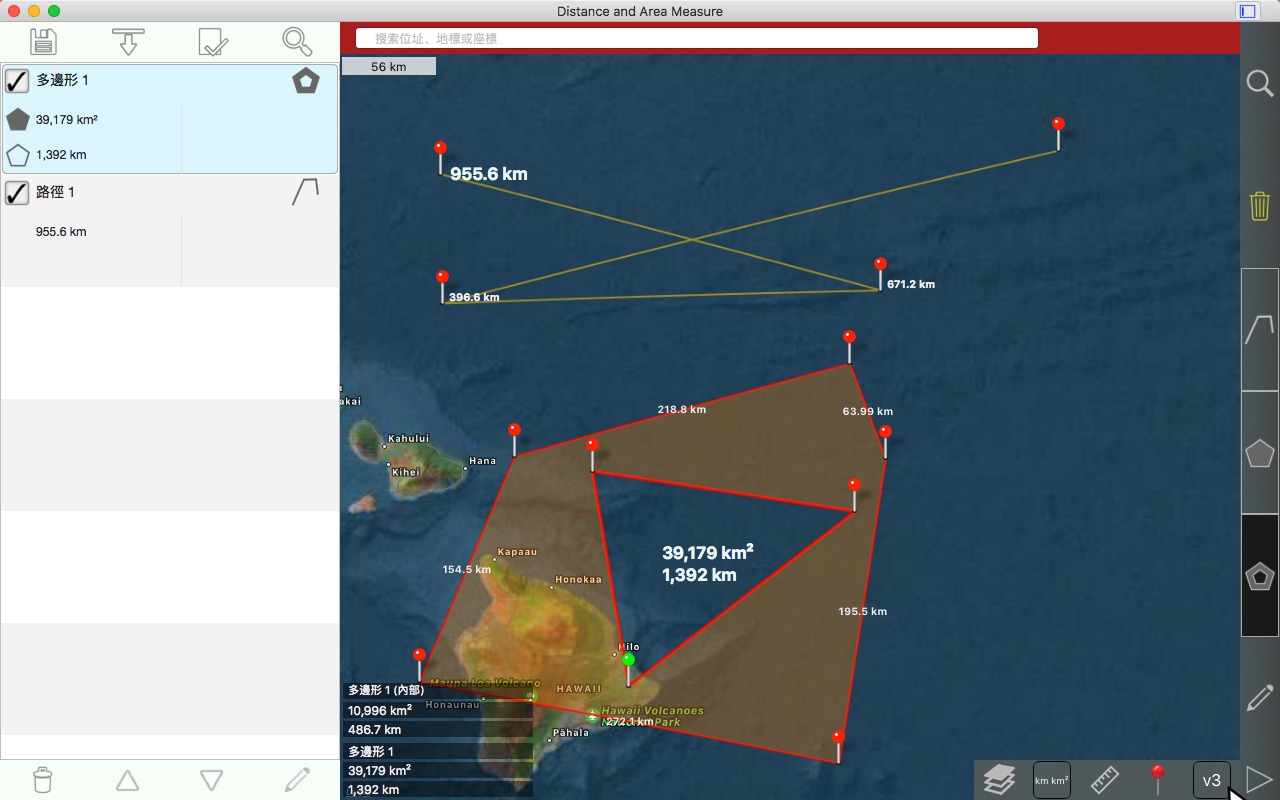
Task: Click the select-all checkmark document icon
Action: (x=213, y=41)
